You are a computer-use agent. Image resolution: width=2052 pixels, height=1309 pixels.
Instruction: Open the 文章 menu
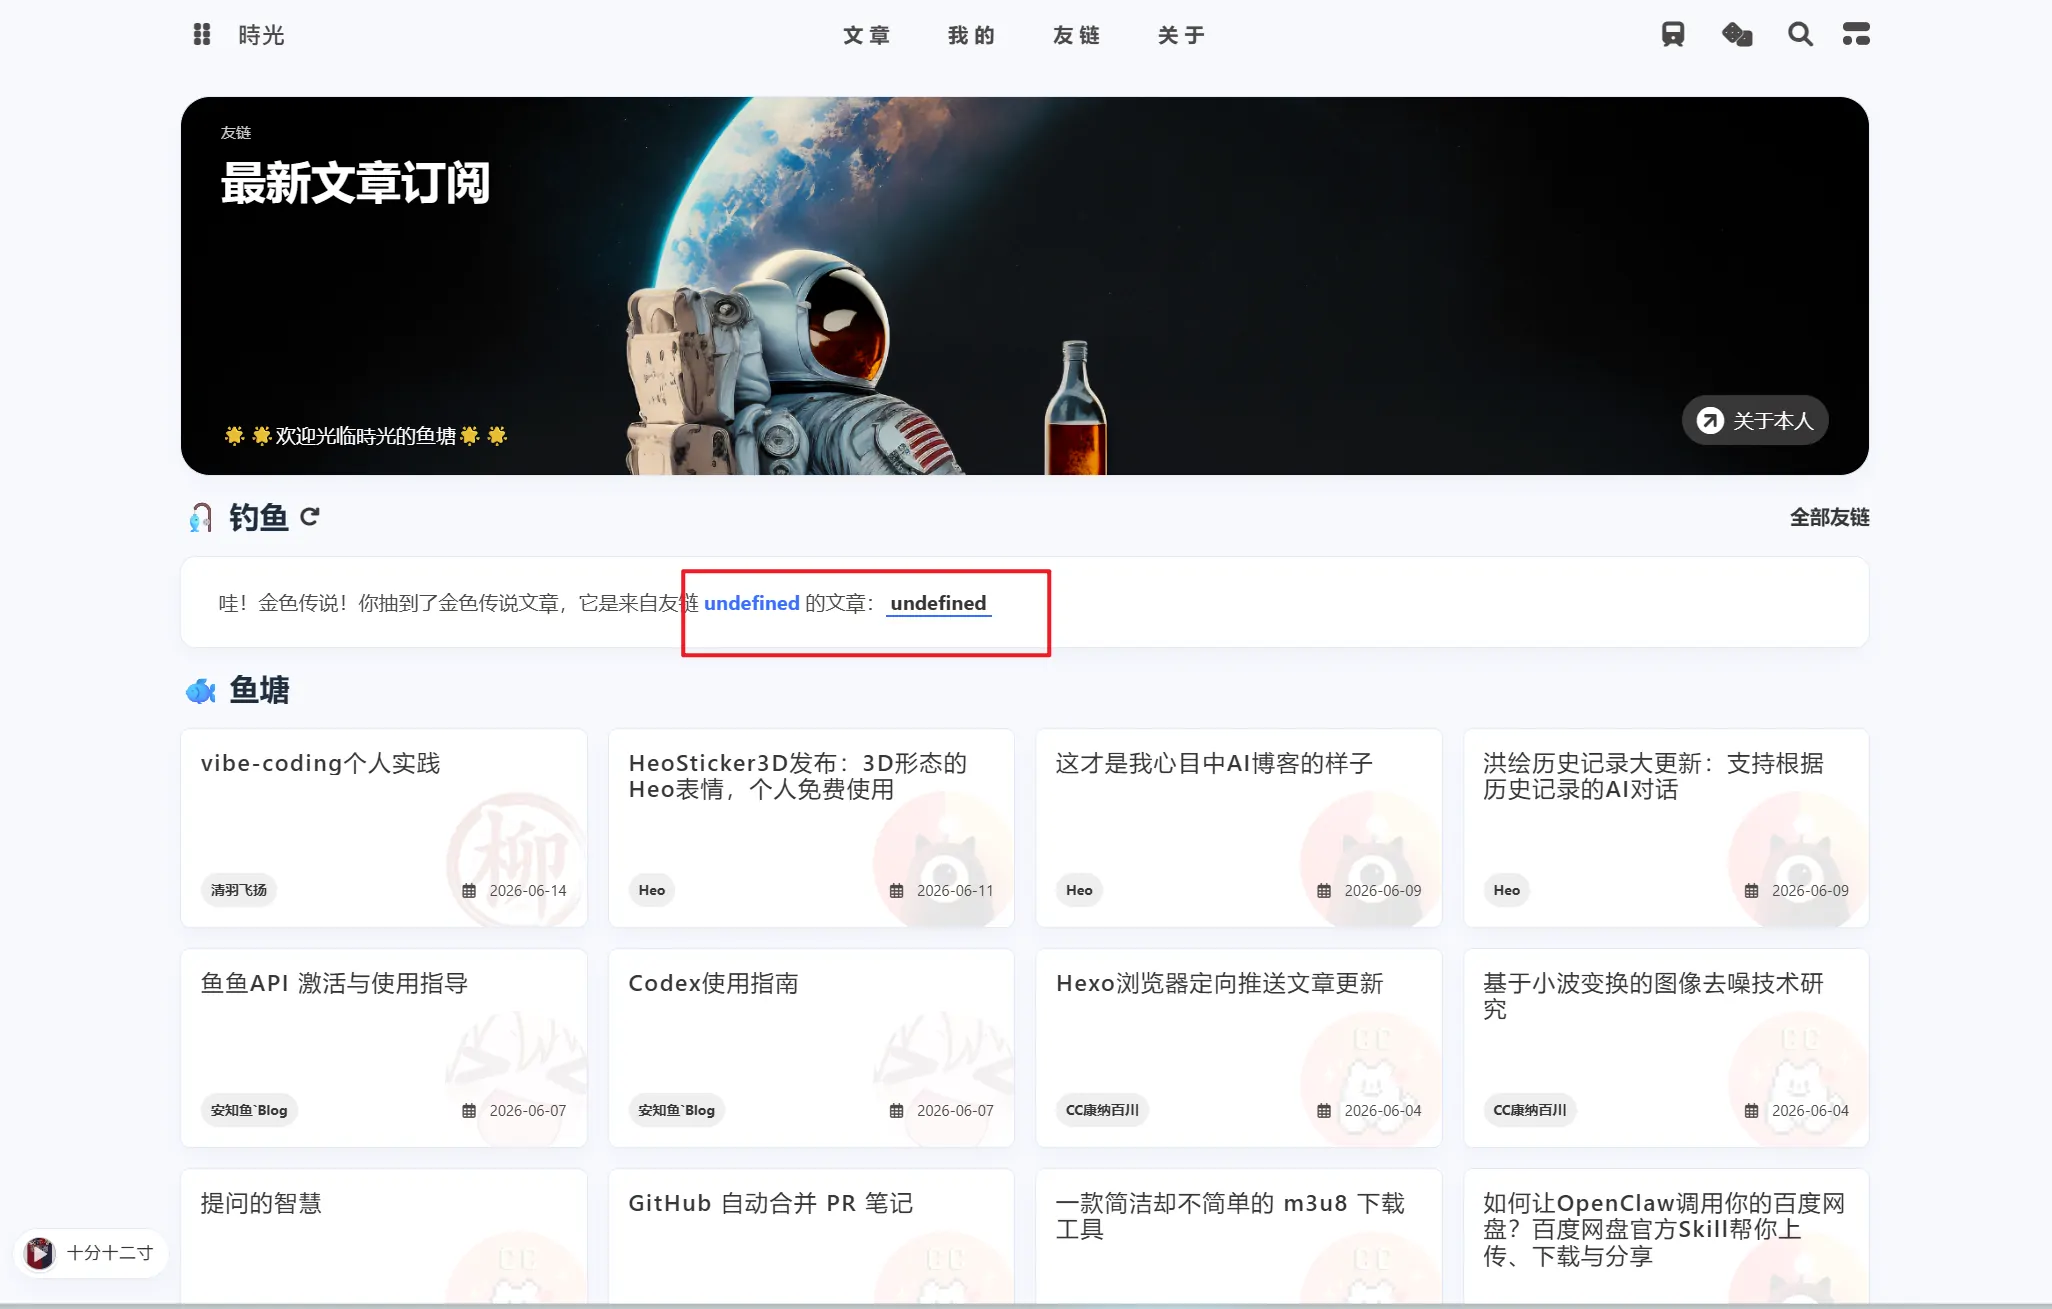click(x=867, y=36)
